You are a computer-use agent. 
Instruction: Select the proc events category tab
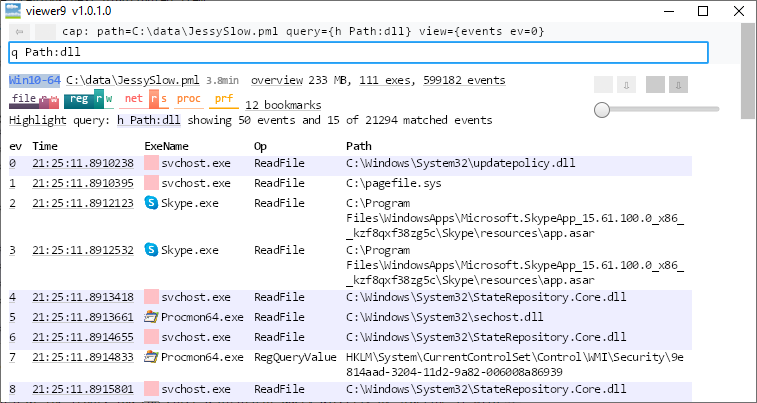point(188,99)
